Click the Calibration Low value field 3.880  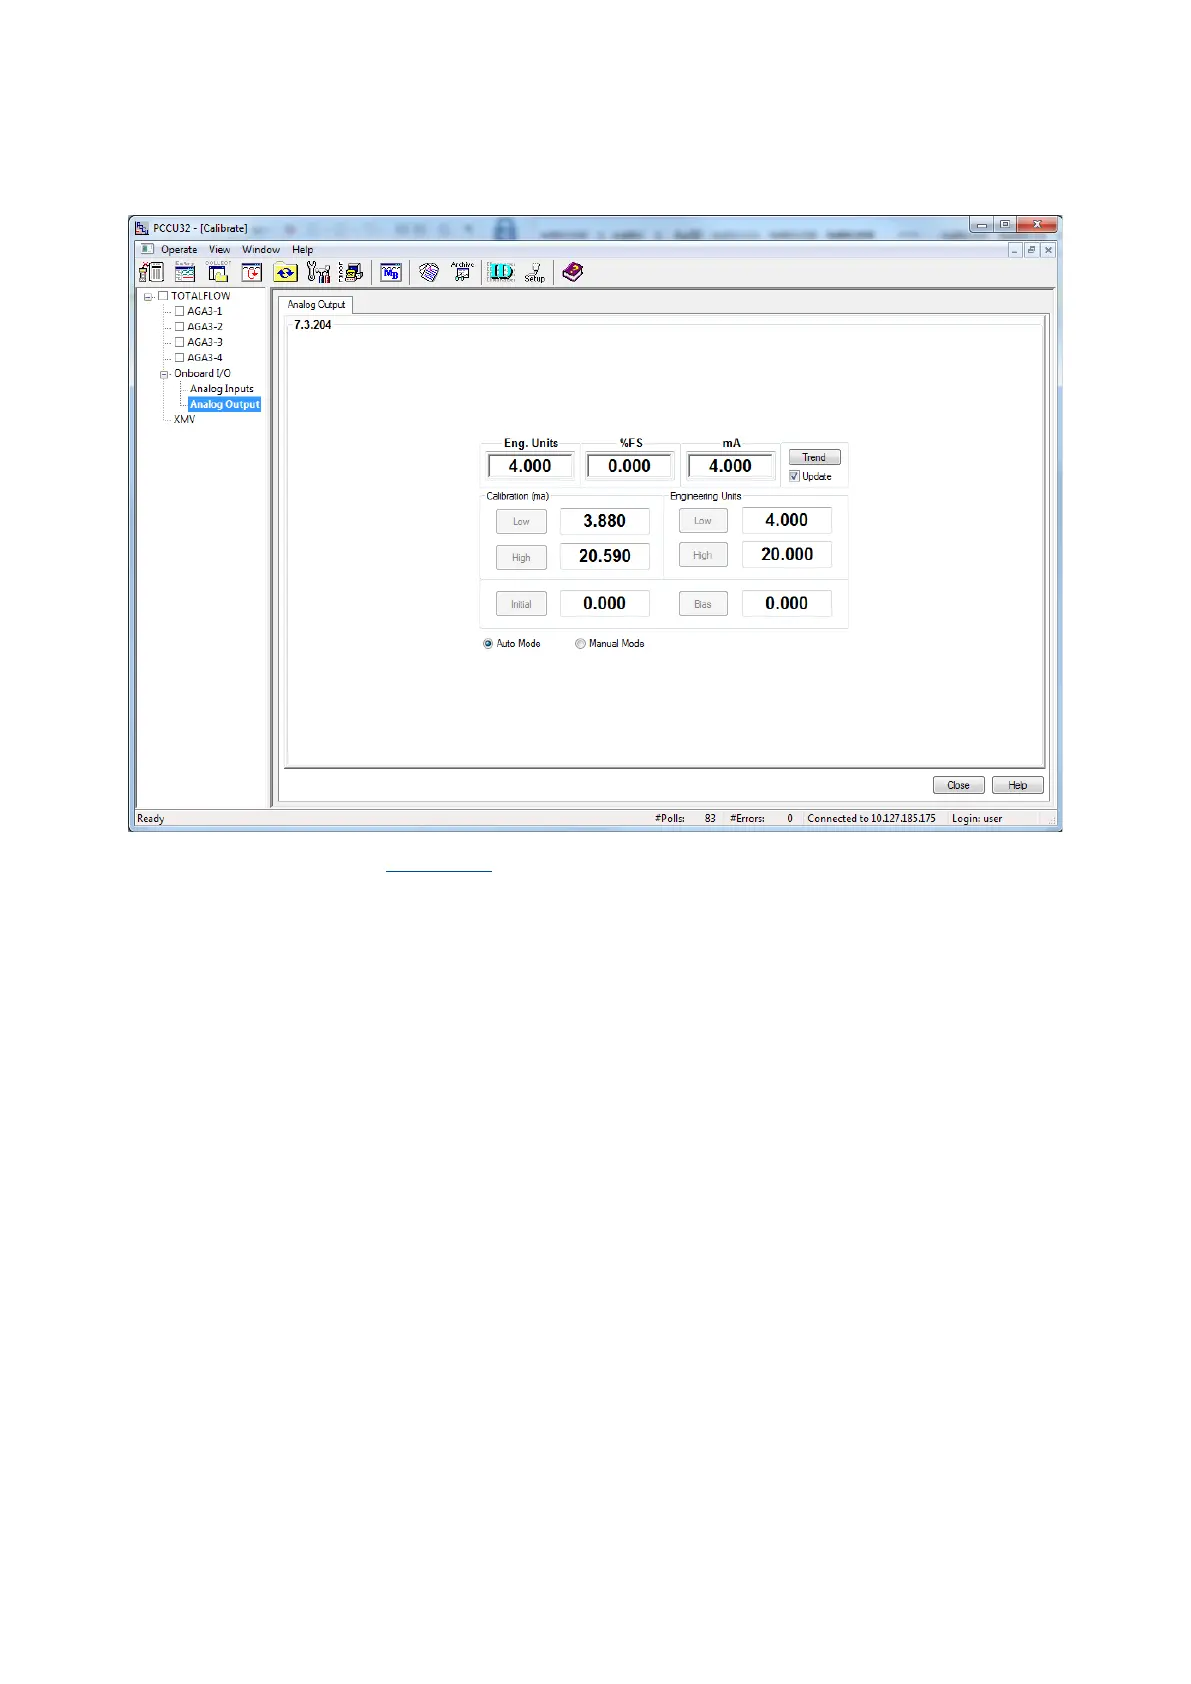coord(604,521)
